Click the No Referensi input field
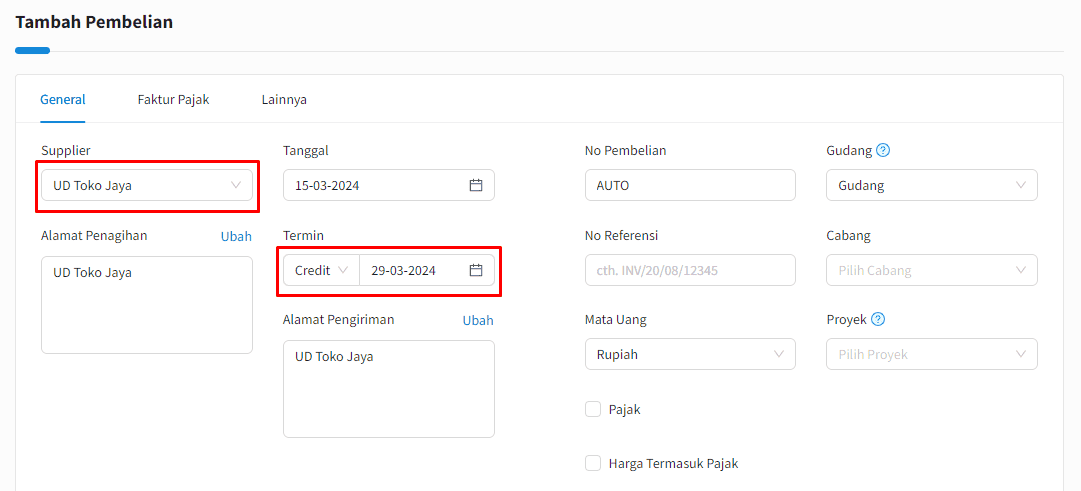This screenshot has height=491, width=1081. point(690,270)
